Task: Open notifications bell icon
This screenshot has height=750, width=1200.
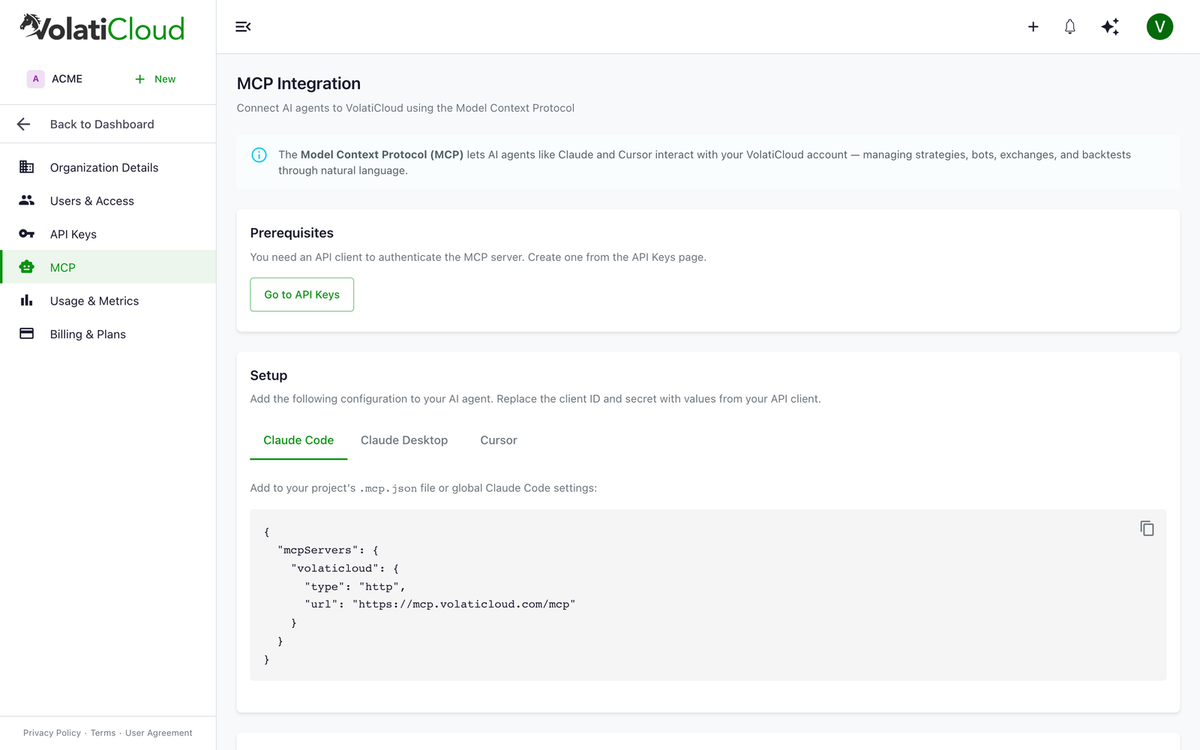Action: click(1070, 27)
